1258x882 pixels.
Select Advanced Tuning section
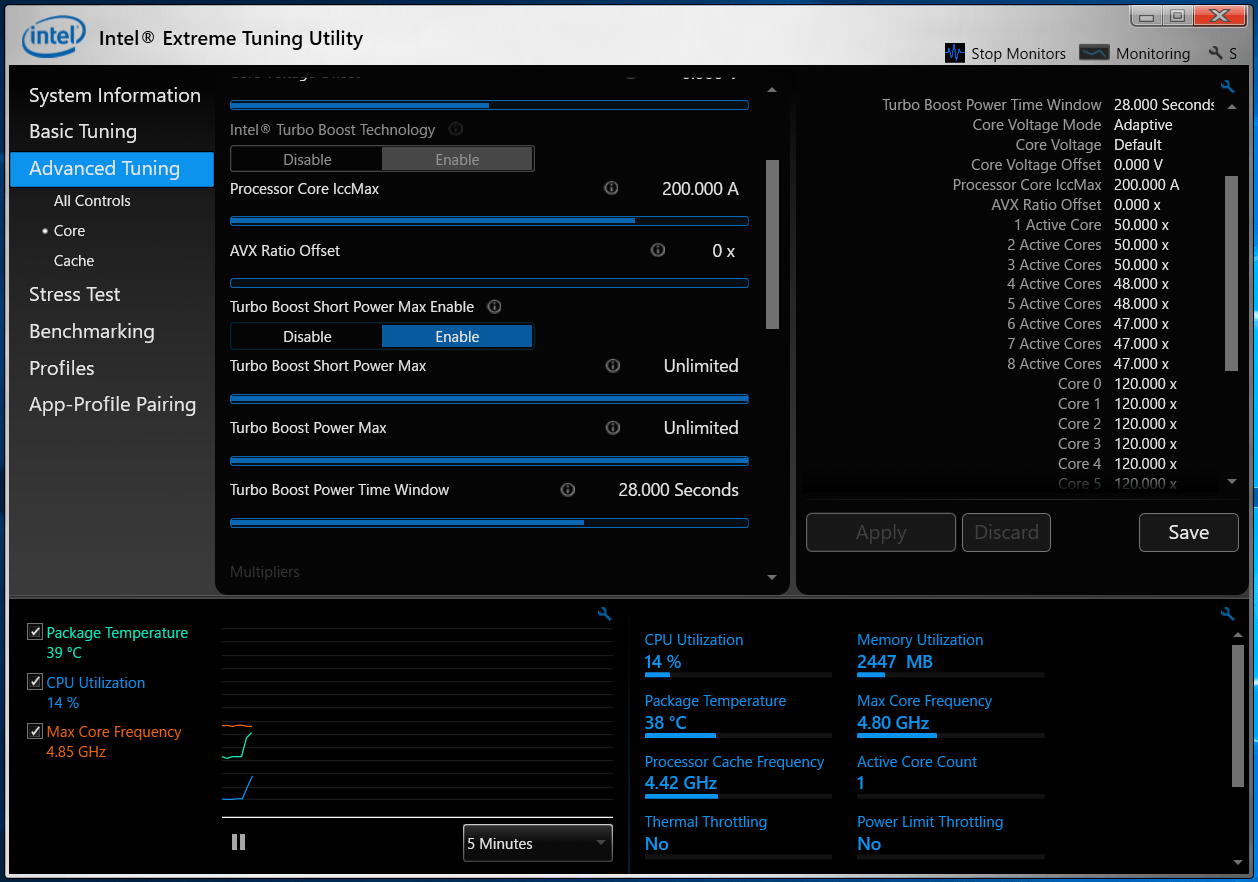point(112,168)
